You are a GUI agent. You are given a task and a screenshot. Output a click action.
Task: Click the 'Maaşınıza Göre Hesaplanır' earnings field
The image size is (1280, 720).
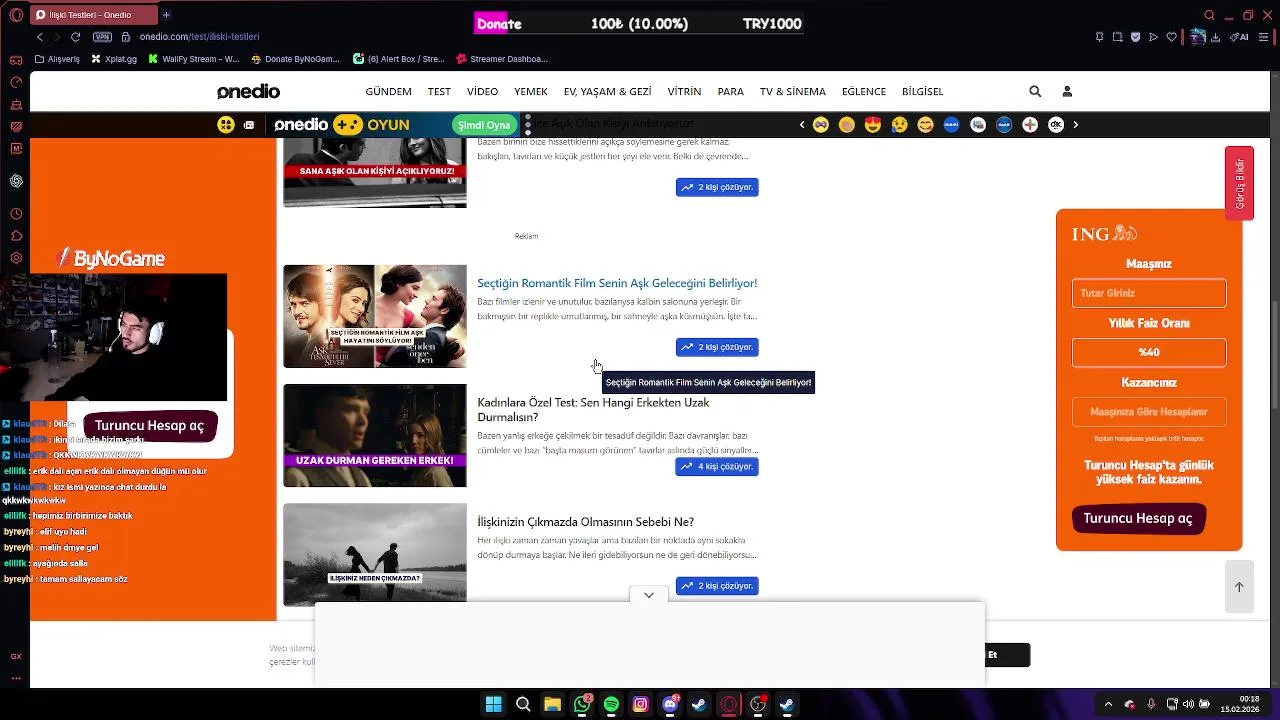(1149, 411)
